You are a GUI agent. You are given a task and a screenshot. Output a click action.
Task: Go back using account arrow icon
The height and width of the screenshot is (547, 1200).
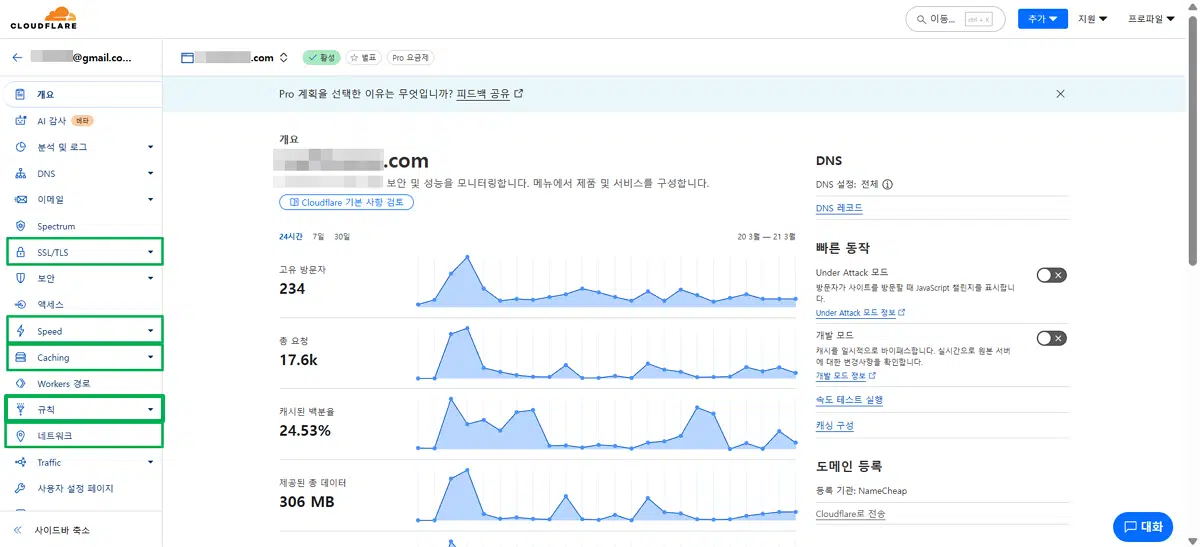point(17,58)
